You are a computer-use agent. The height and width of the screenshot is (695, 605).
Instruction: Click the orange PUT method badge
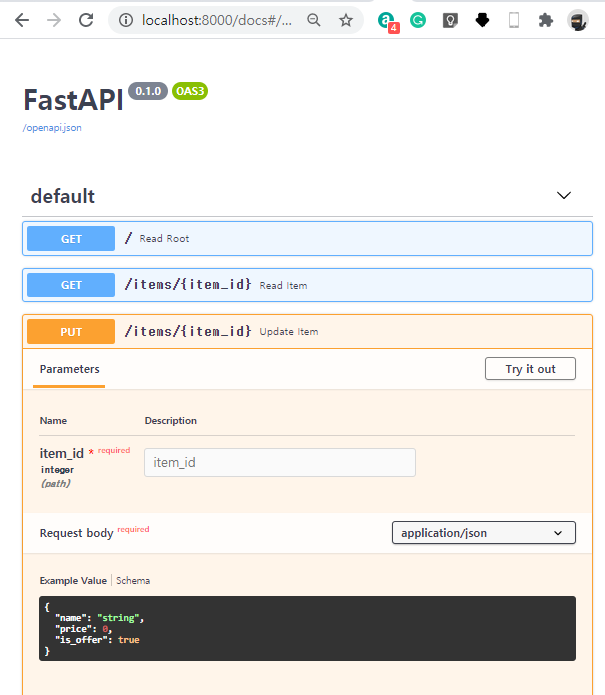(71, 332)
